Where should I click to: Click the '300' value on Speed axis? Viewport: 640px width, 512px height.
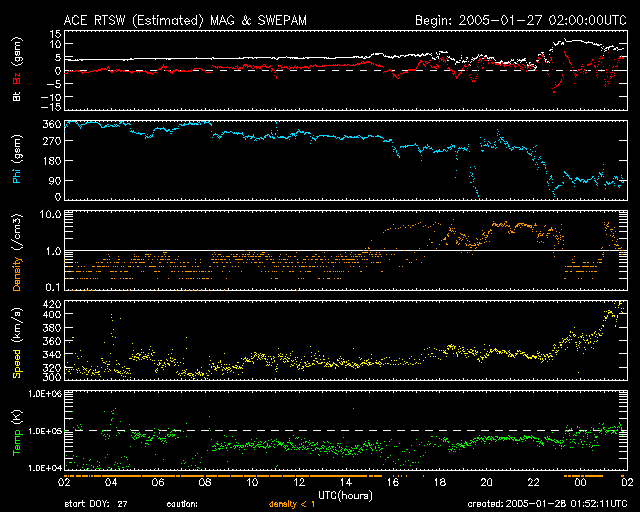click(52, 377)
